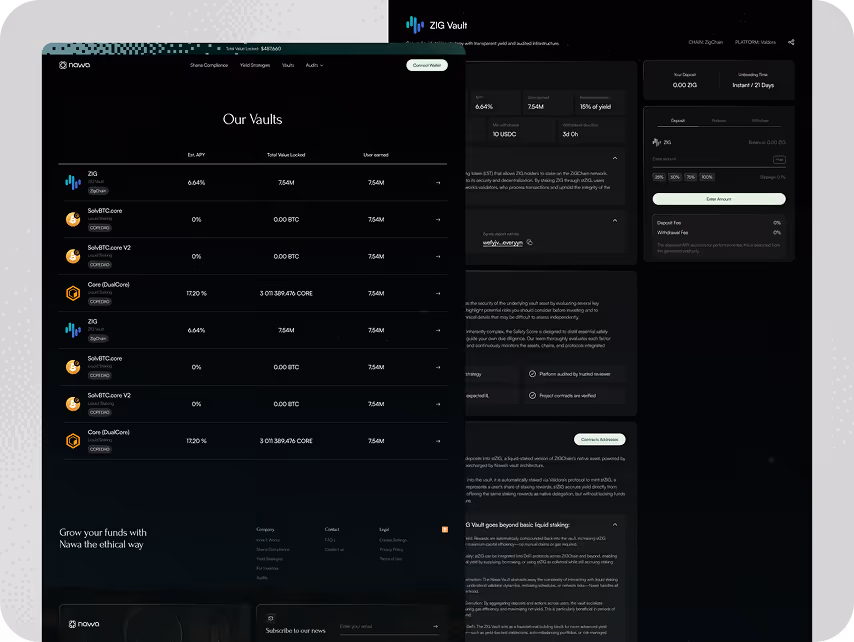
Task: Open the Cookies Settings footer link
Action: (393, 540)
